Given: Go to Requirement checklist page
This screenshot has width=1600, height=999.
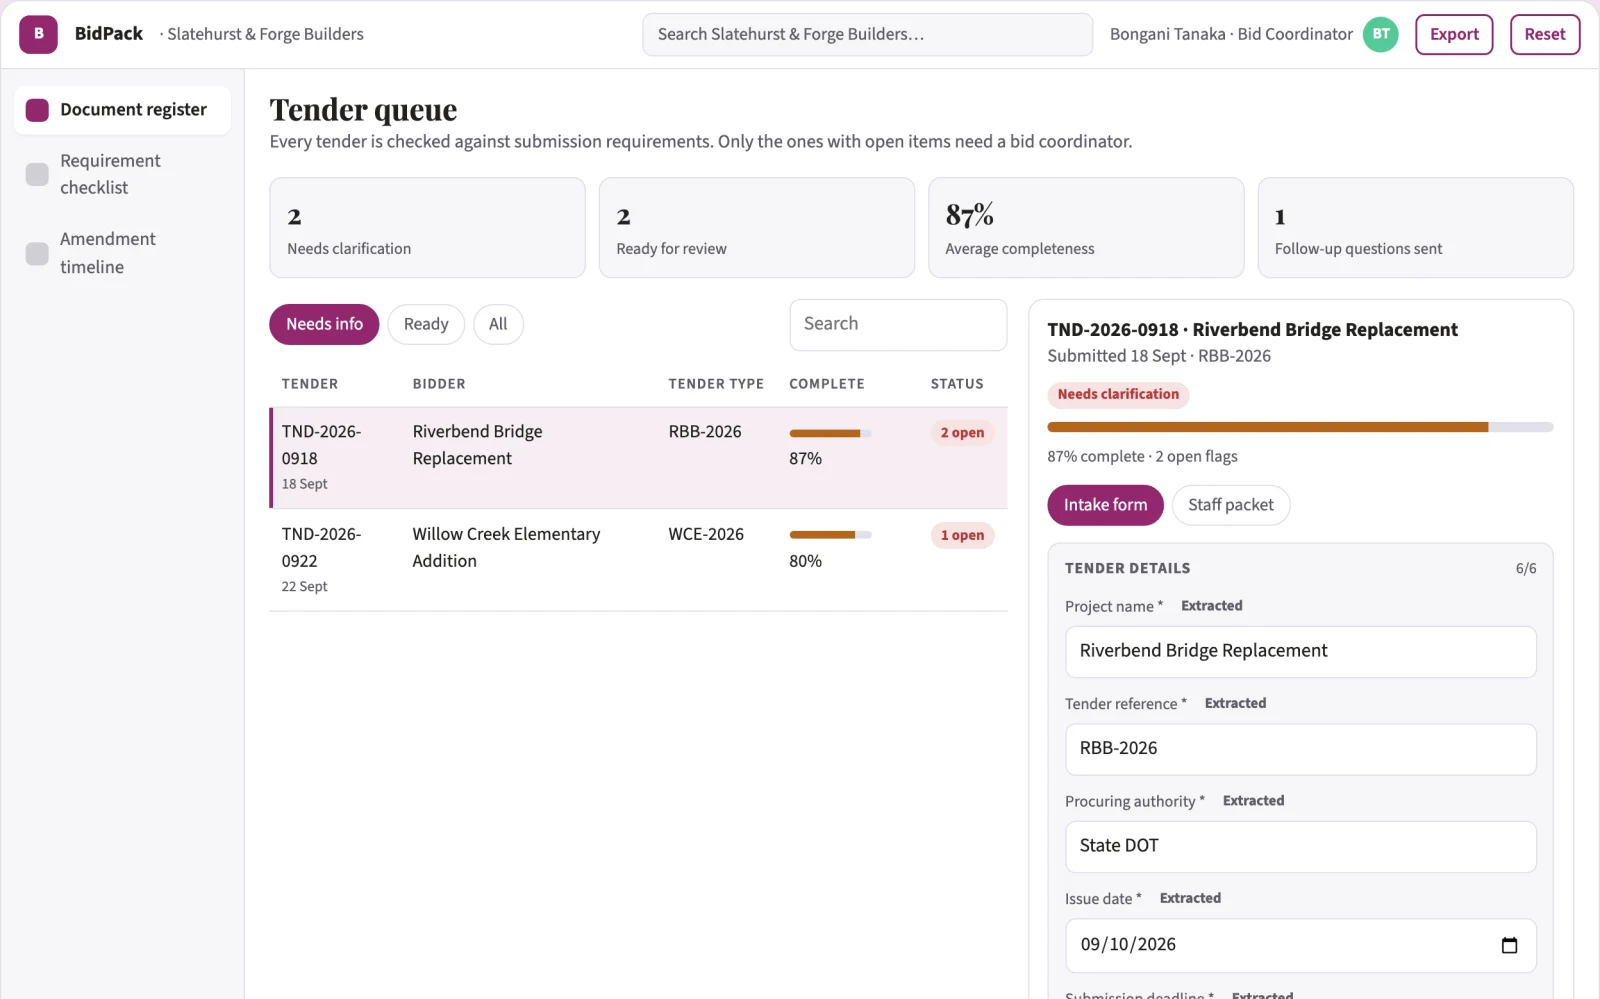Looking at the screenshot, I should point(122,174).
